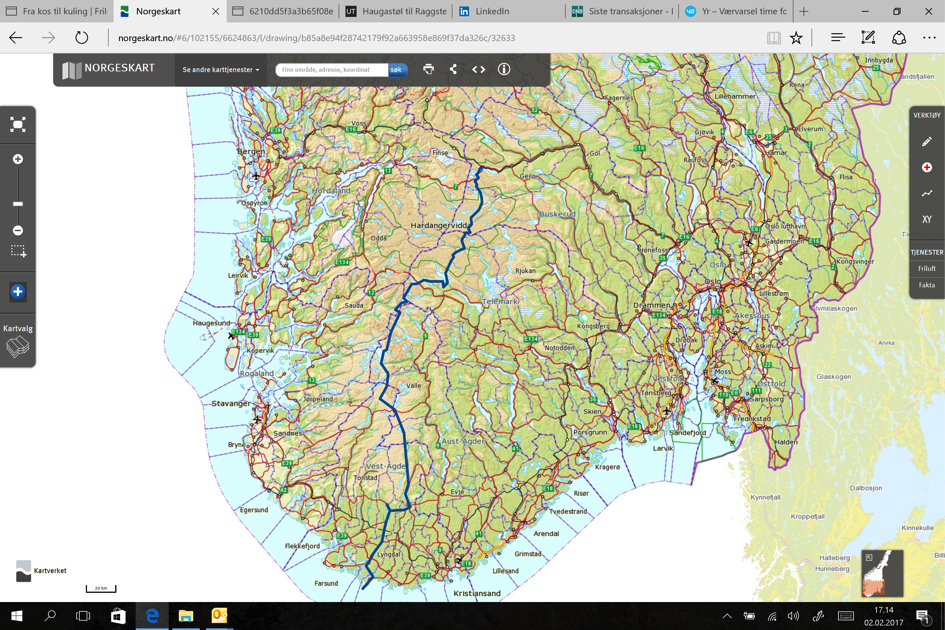The image size is (945, 630).
Task: Click the 'Finn område, adresse' search field
Action: [x=331, y=70]
